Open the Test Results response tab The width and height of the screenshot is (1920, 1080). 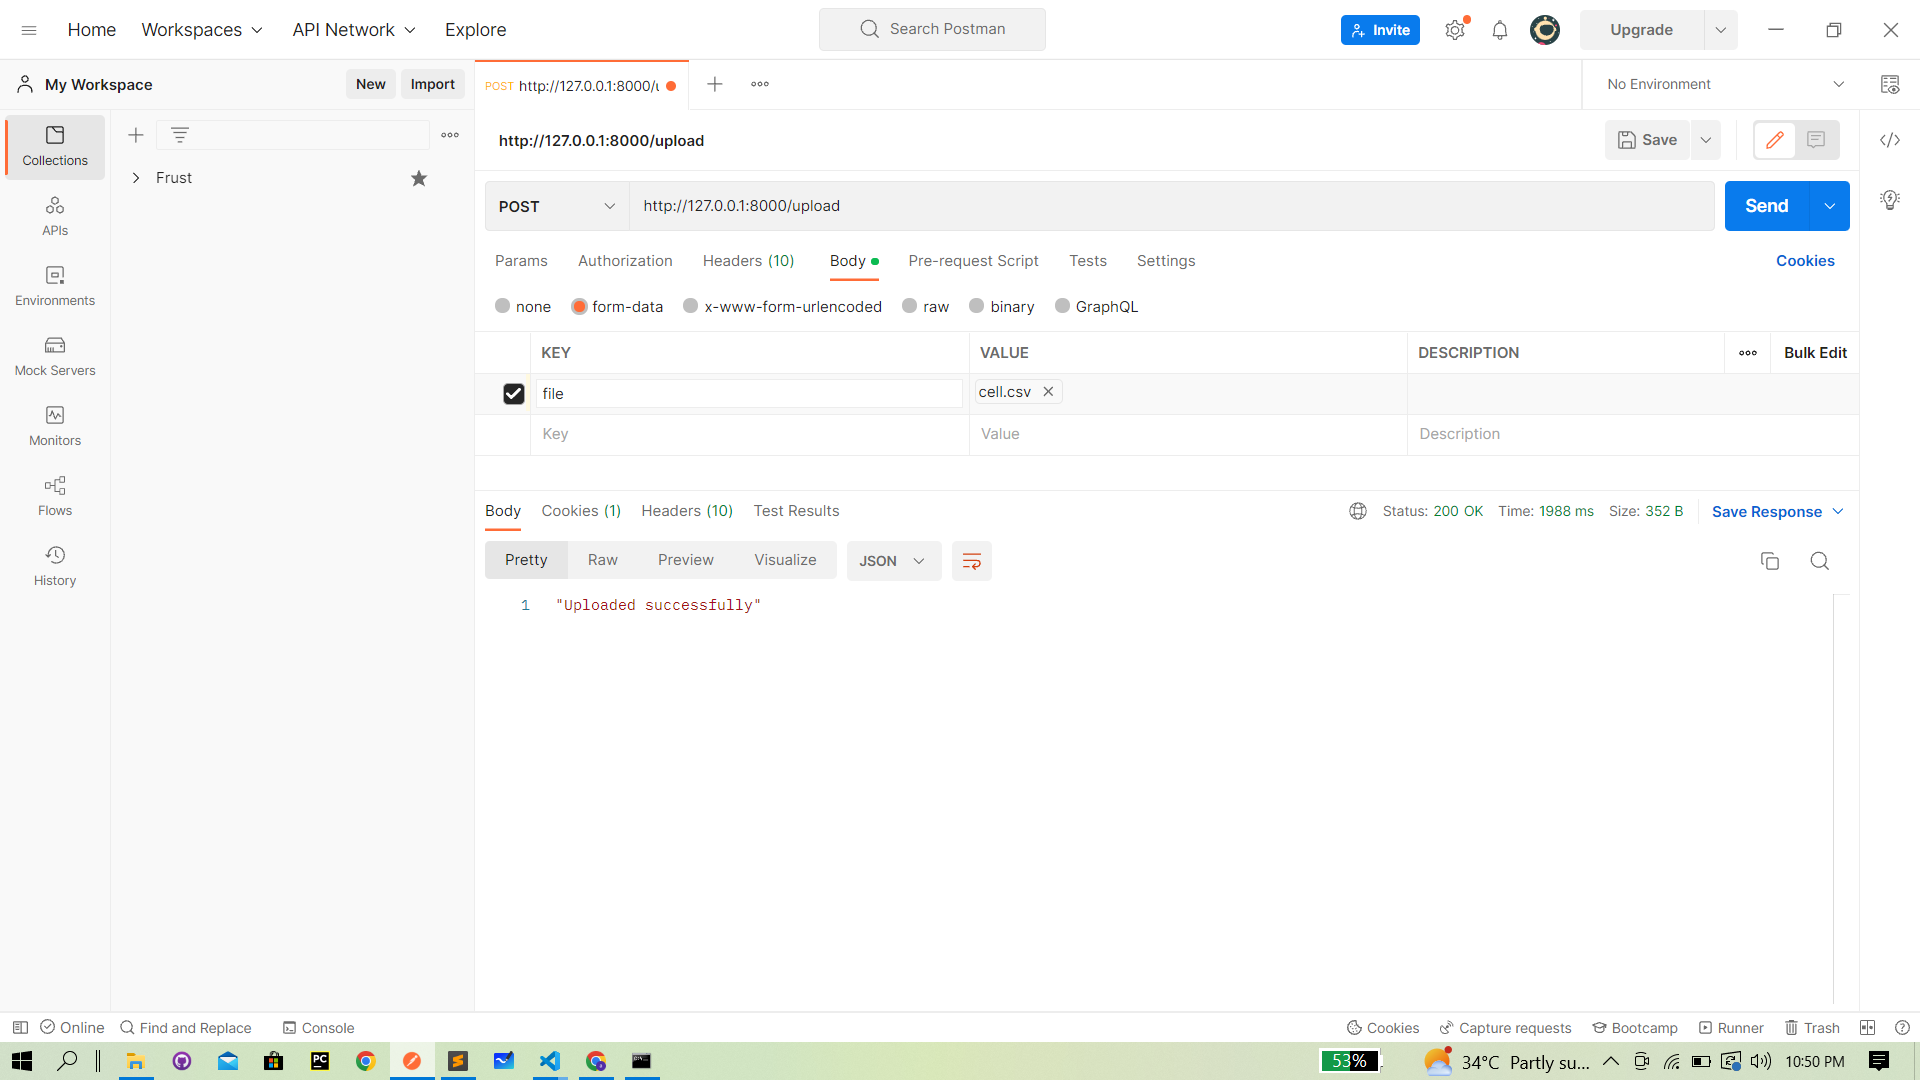pos(796,511)
